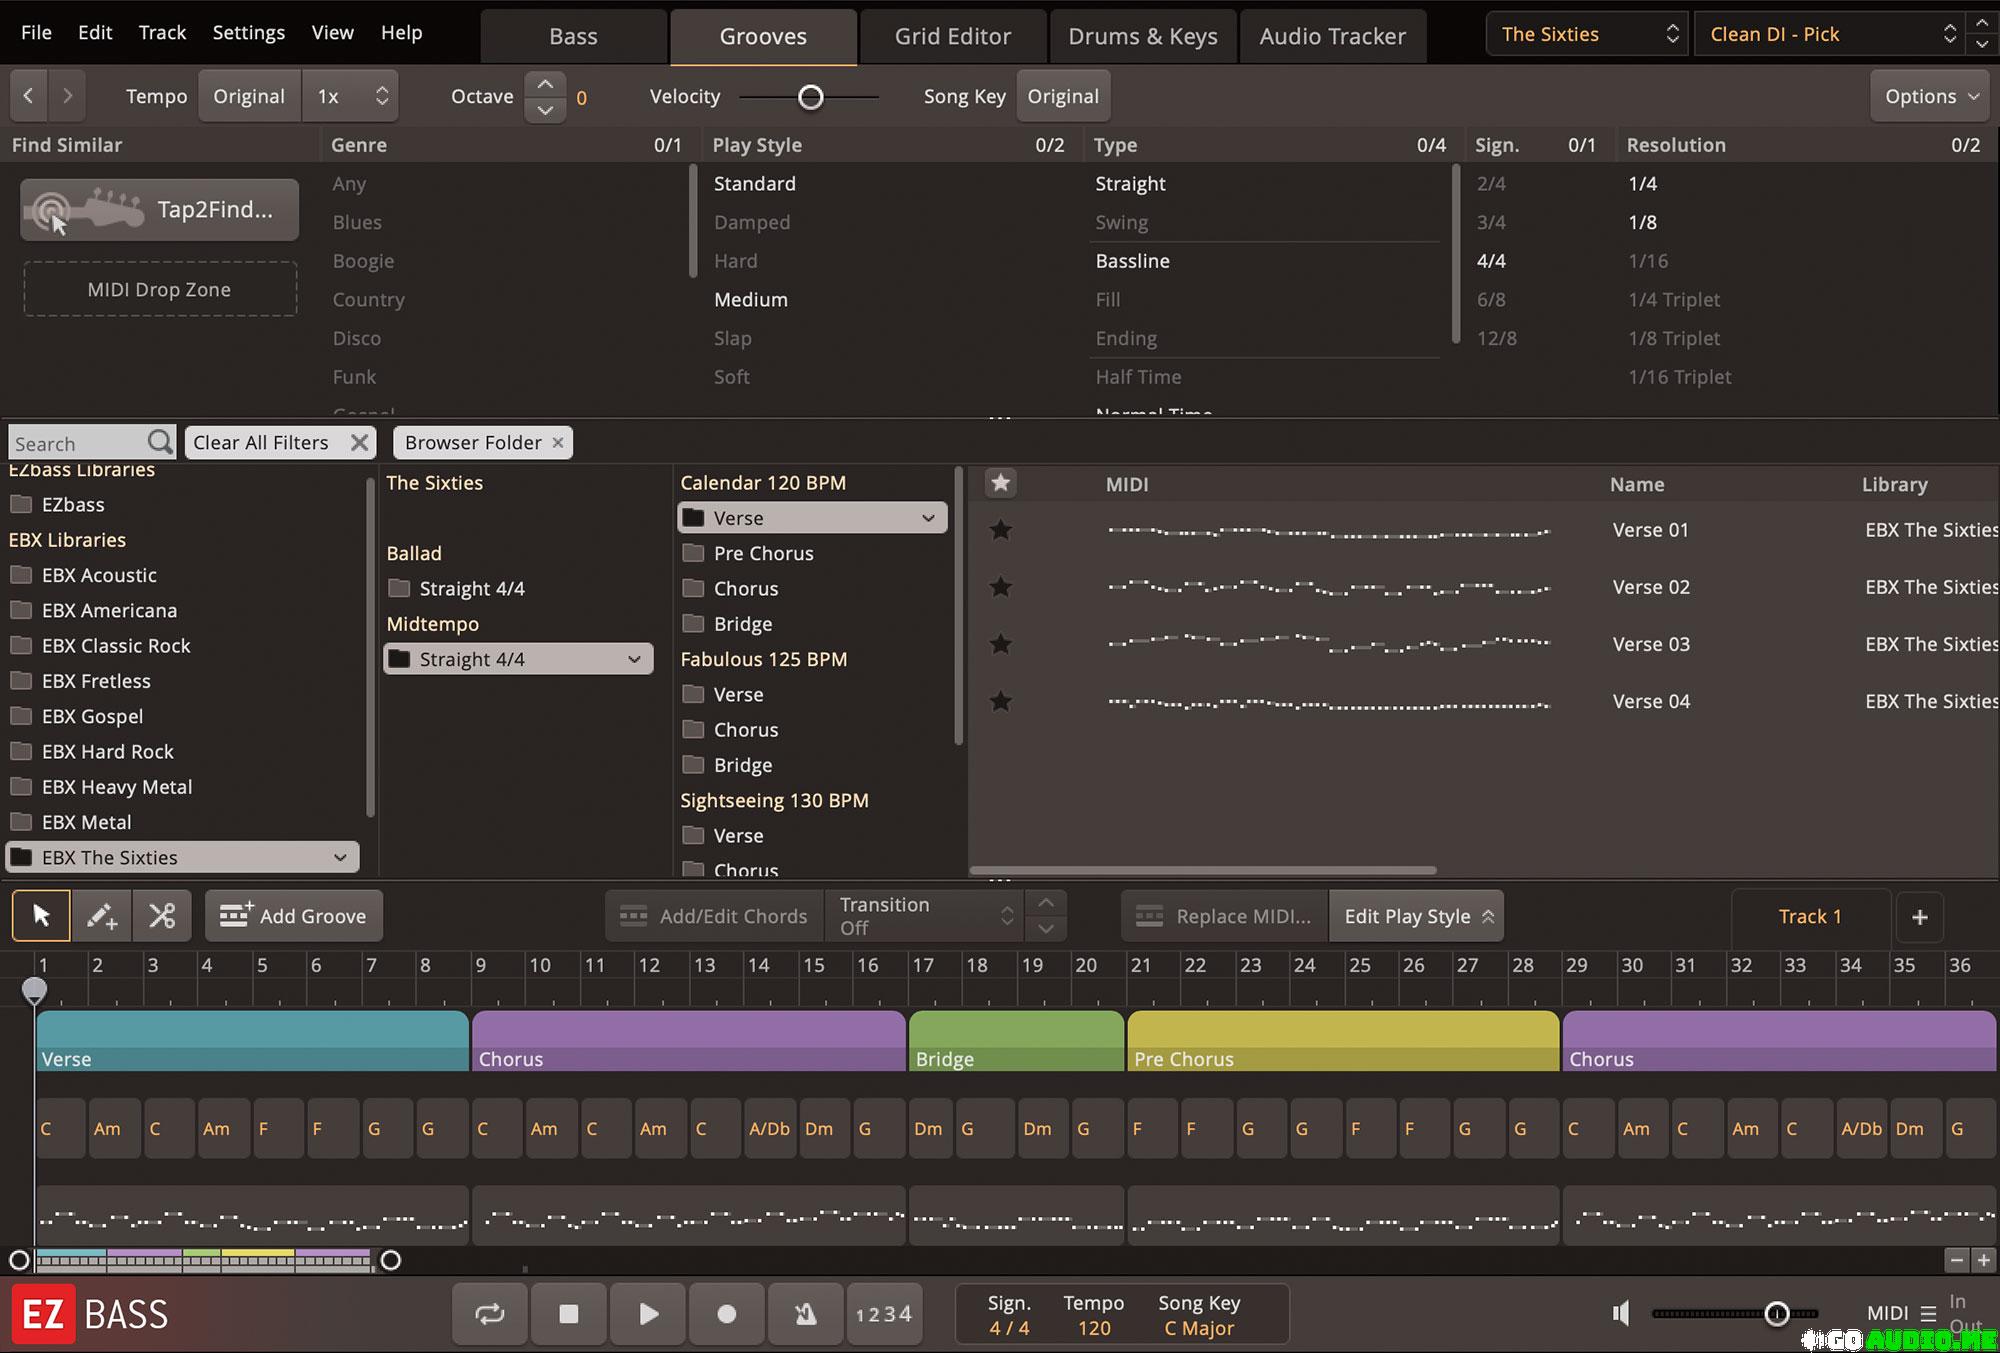Open Add/Edit Chords
This screenshot has height=1353, width=2000.
click(x=714, y=916)
